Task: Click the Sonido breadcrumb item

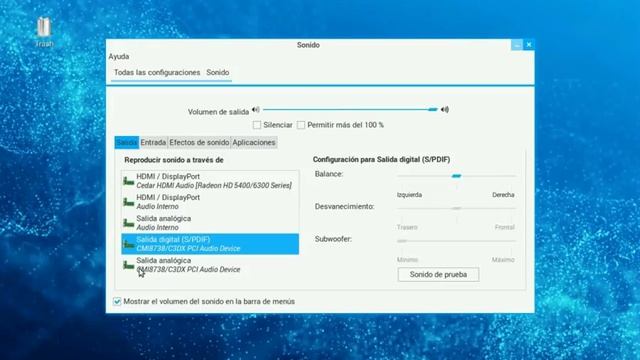Action: coord(218,72)
